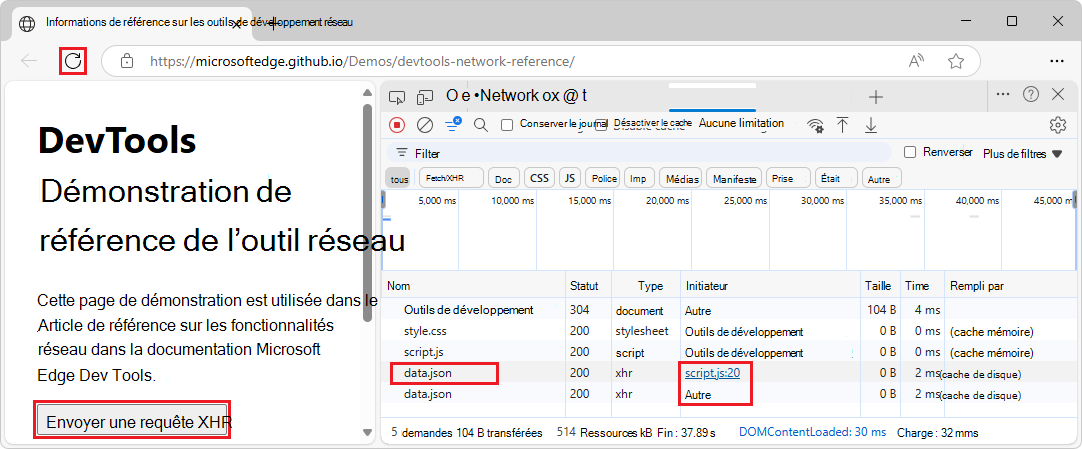
Task: Export HAR file with download arrow
Action: point(871,125)
